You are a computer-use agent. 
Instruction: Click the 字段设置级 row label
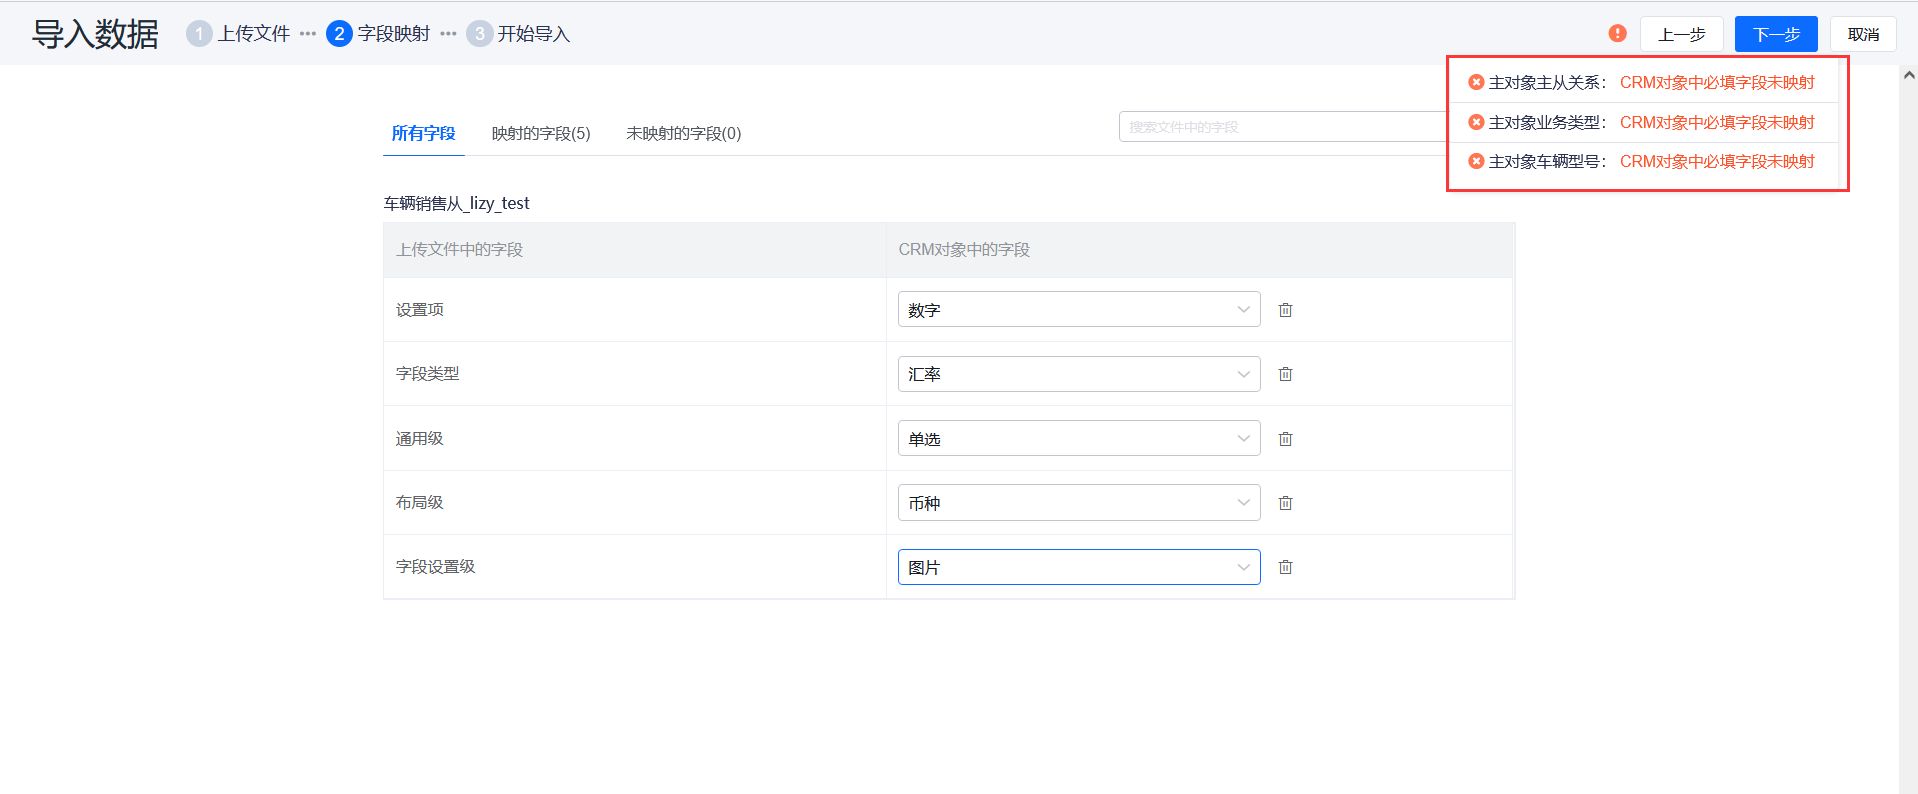coord(436,567)
